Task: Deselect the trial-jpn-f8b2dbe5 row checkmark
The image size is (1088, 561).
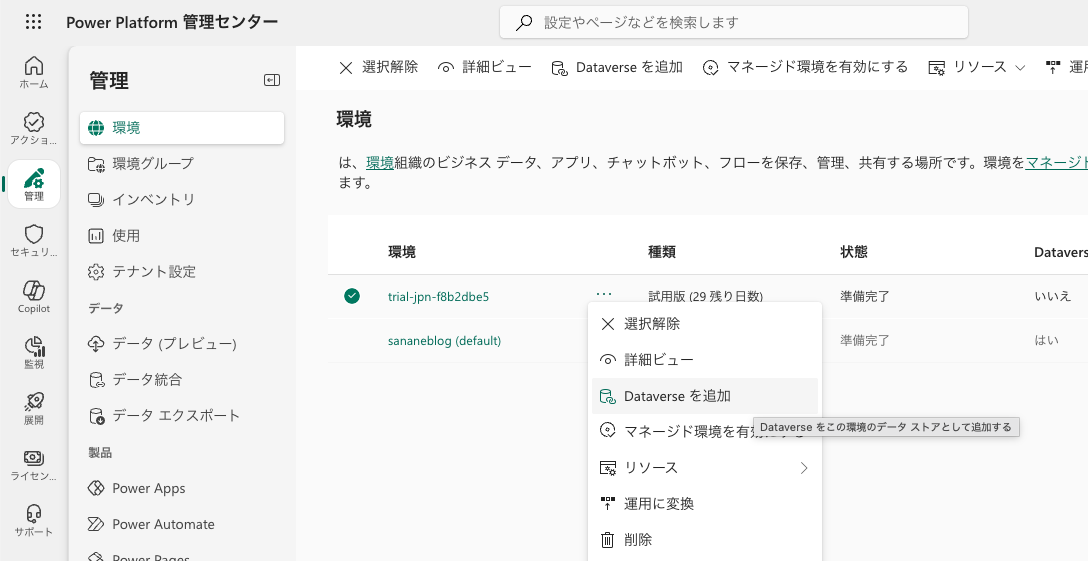Action: [x=352, y=296]
